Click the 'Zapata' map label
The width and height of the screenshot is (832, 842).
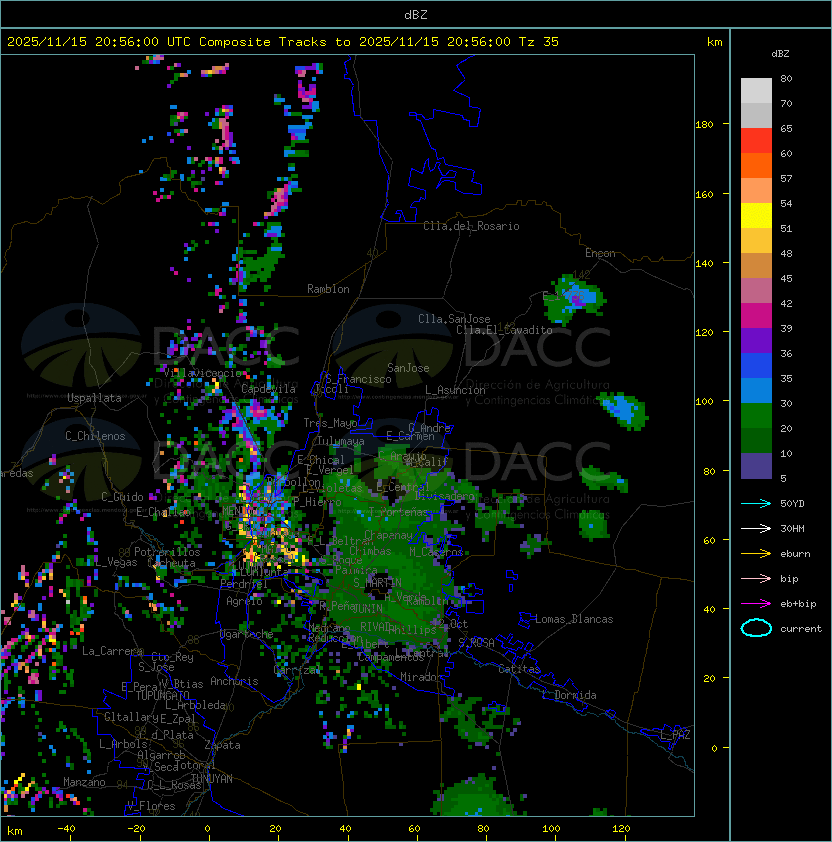222,745
